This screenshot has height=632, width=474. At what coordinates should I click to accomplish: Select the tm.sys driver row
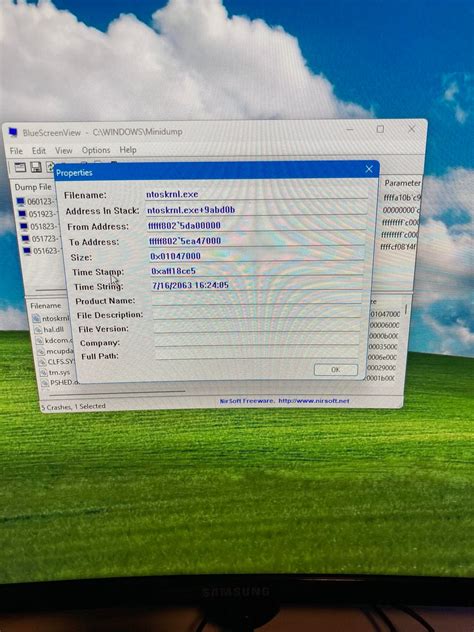click(x=56, y=372)
